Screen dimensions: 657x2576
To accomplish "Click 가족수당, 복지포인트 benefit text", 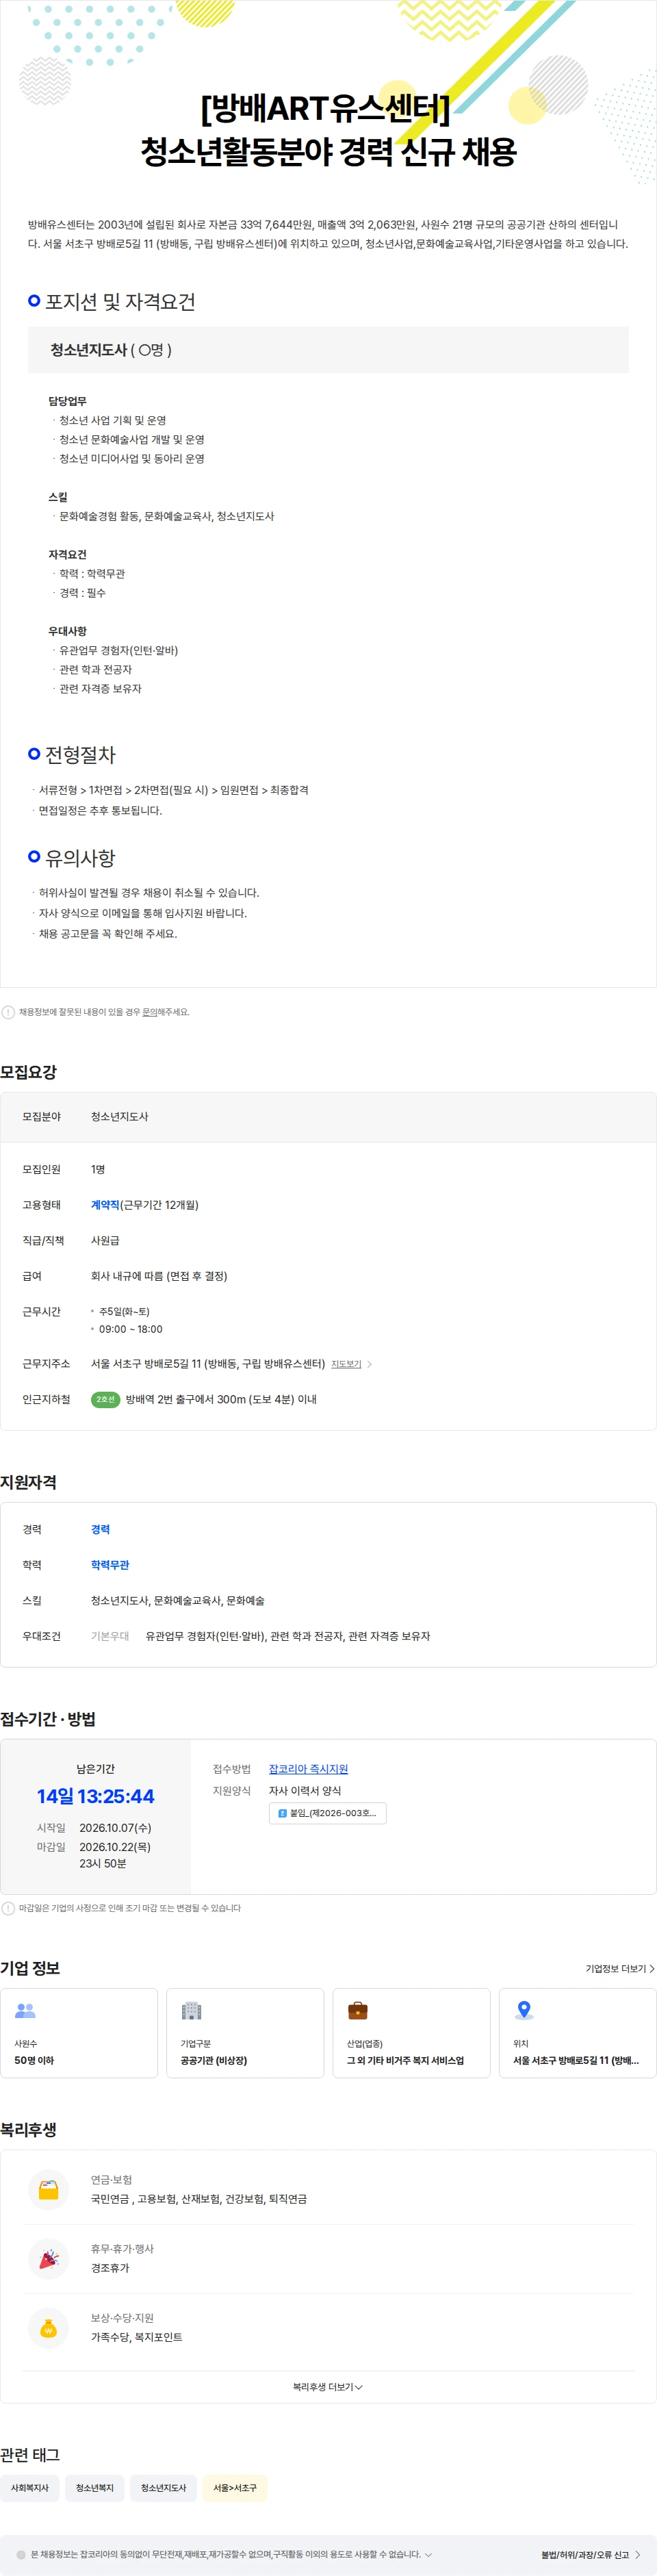I will coord(137,2337).
